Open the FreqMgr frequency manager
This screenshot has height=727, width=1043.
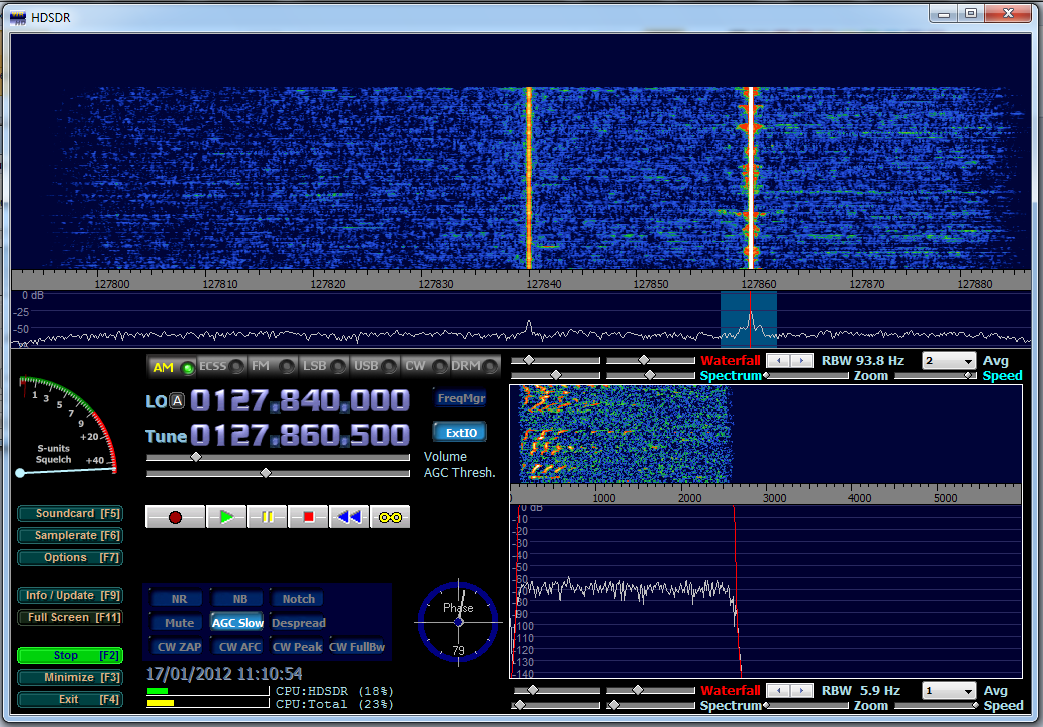461,398
